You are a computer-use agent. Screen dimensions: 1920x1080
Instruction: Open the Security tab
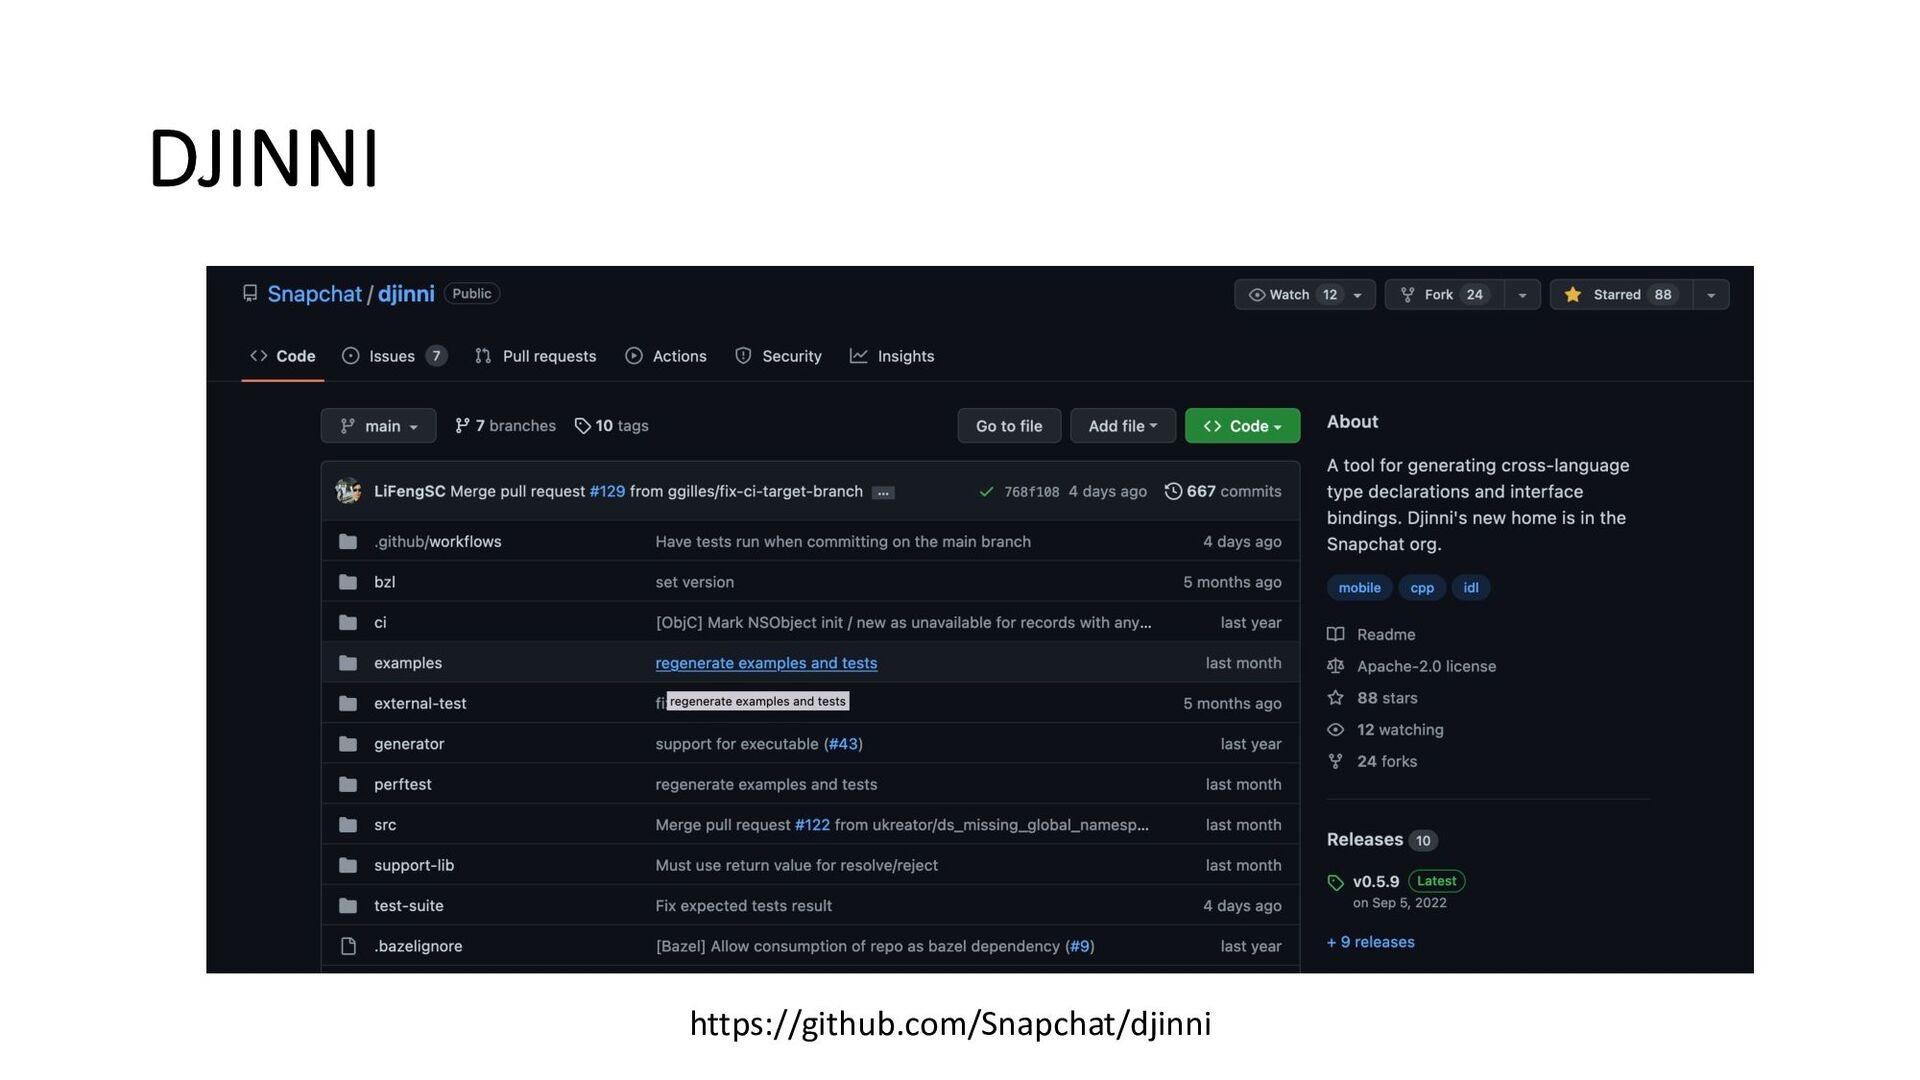point(778,356)
